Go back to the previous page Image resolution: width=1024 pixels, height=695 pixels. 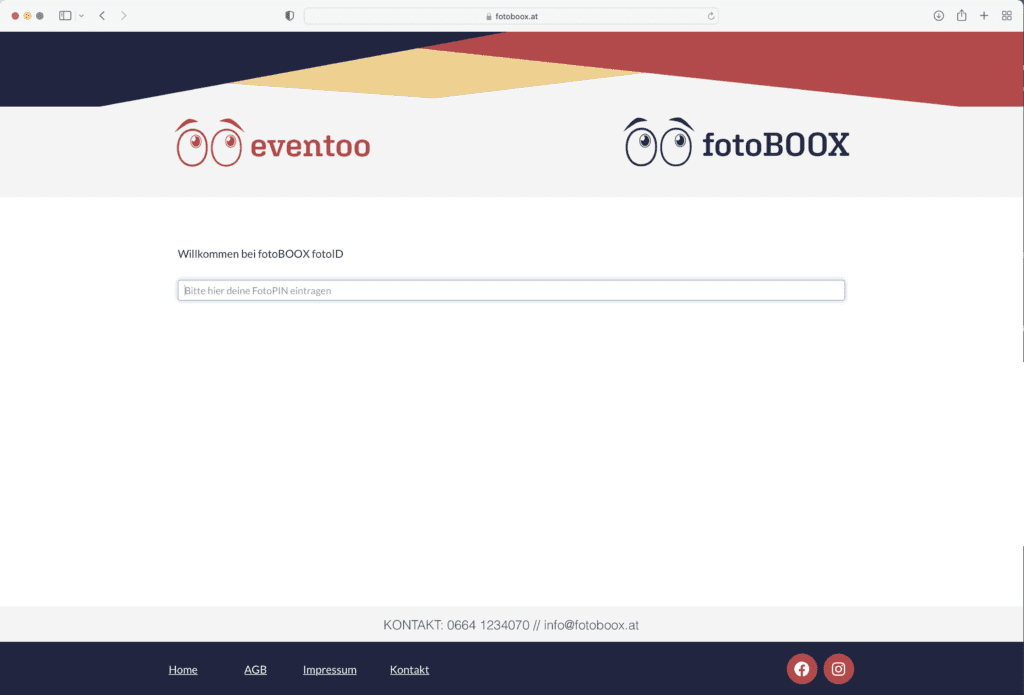(102, 16)
